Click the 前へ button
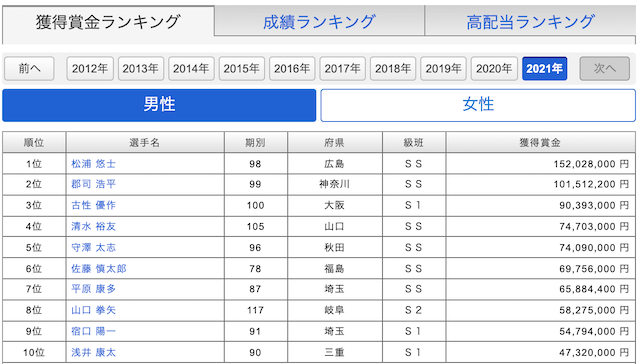 coord(29,69)
